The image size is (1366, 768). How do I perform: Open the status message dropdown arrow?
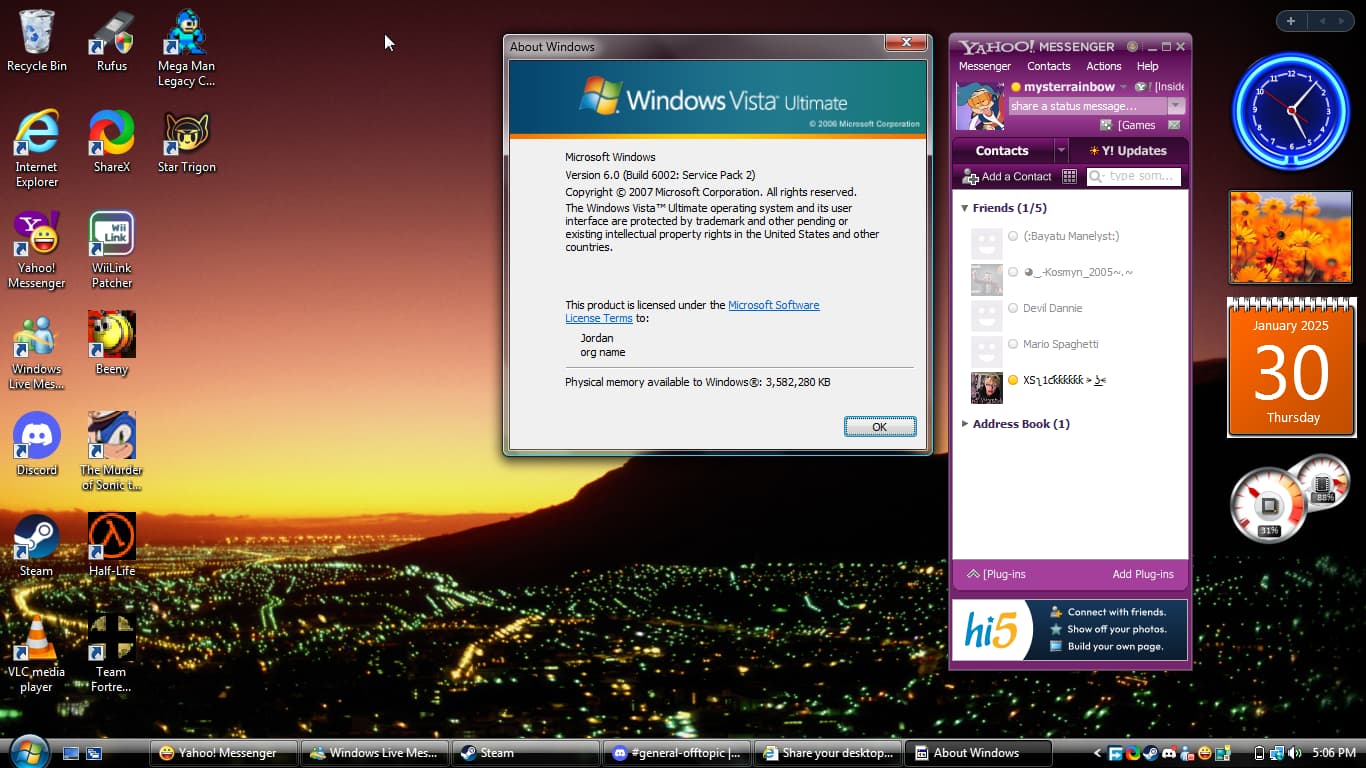[1176, 106]
